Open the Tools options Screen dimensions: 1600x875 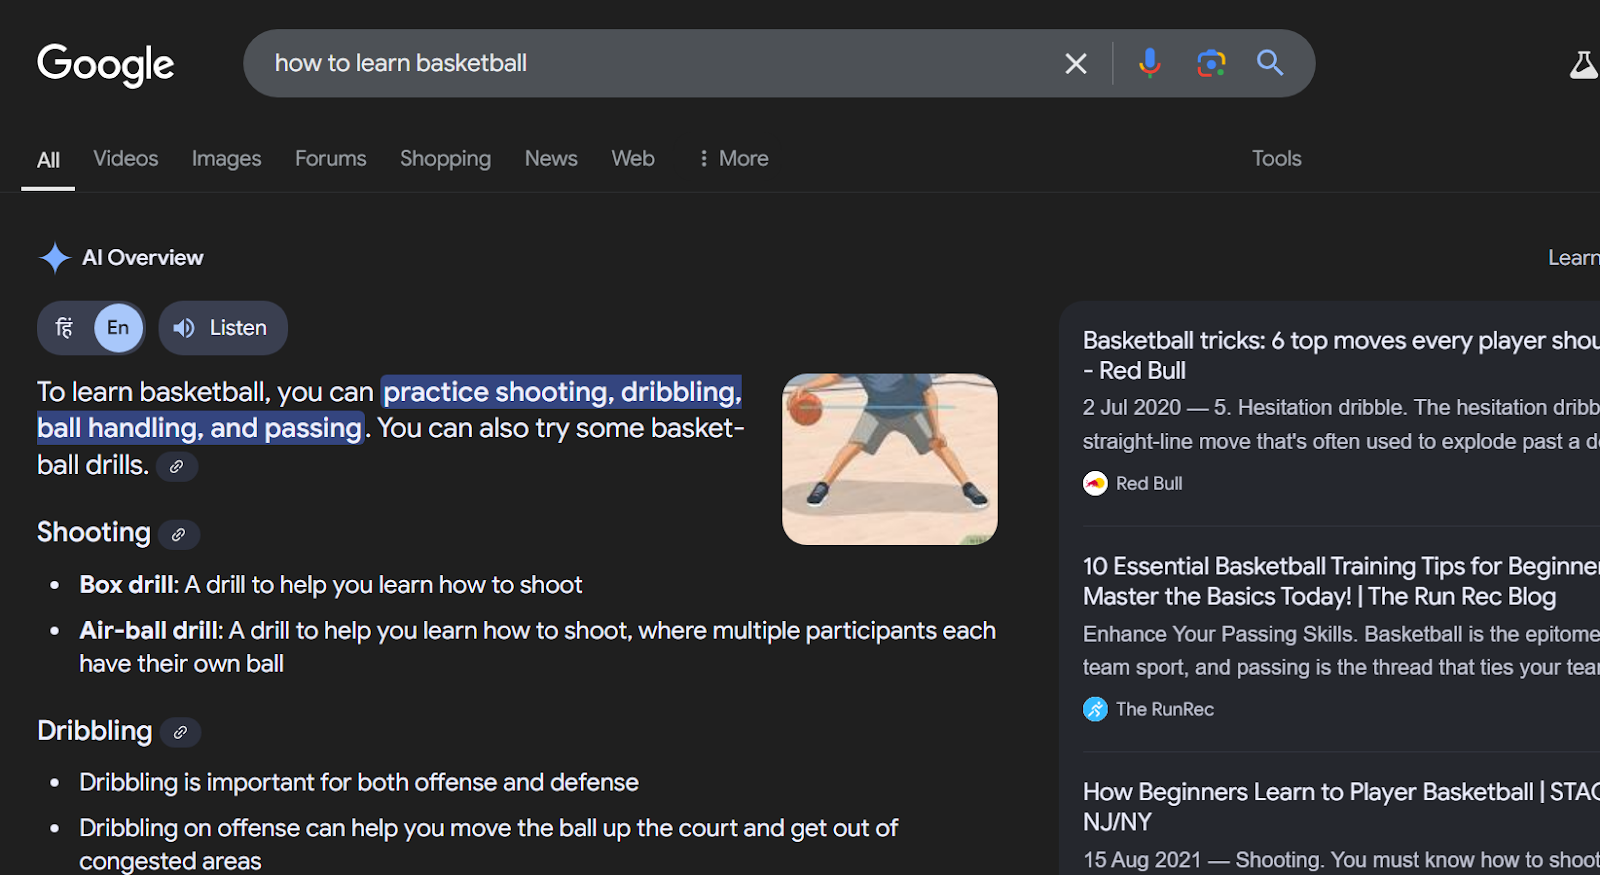tap(1277, 158)
